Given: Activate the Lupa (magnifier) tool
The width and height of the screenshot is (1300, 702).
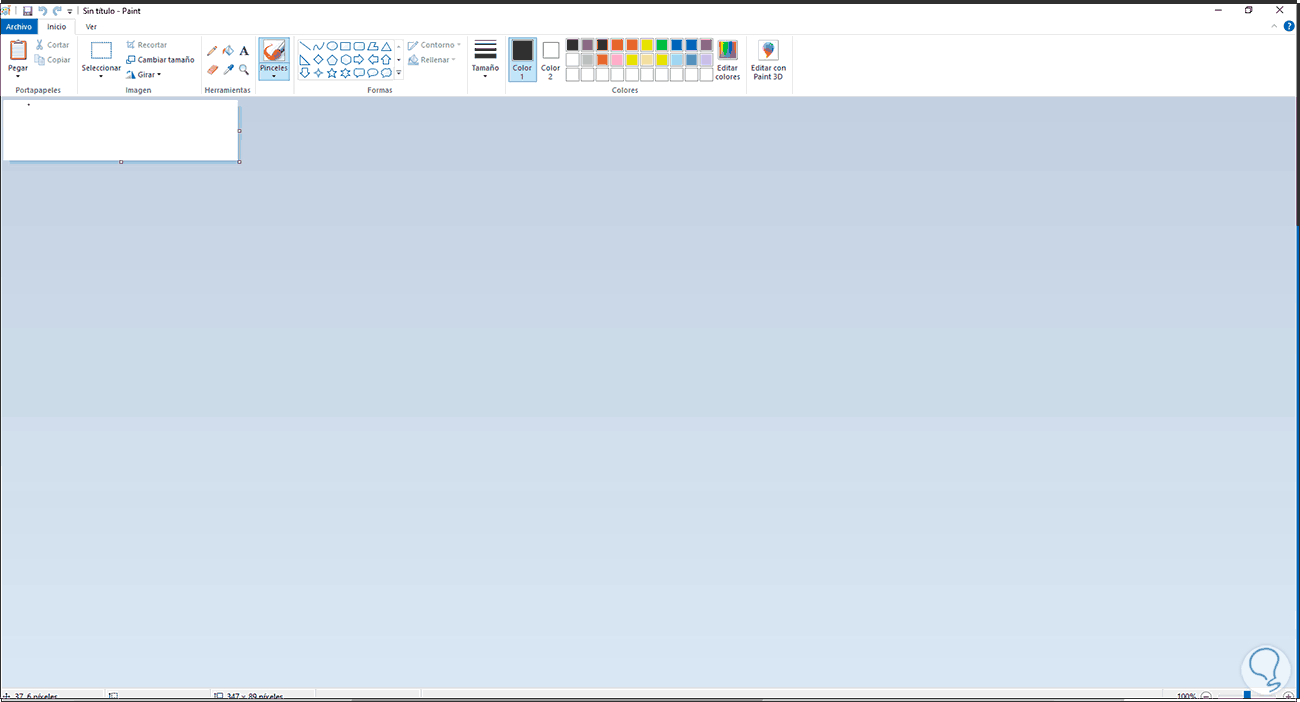Looking at the screenshot, I should pyautogui.click(x=244, y=69).
